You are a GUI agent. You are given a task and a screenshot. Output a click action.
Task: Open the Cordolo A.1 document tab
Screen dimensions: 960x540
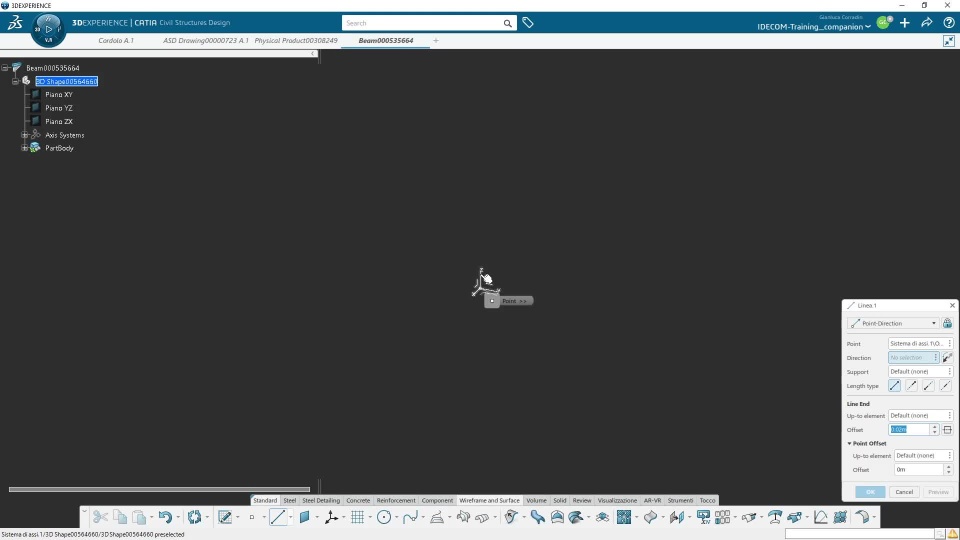coord(116,40)
